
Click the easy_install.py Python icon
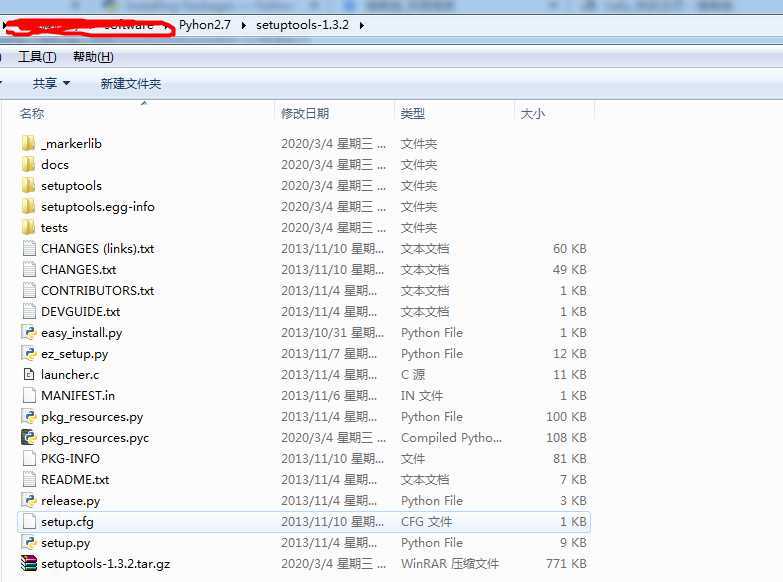click(x=29, y=333)
